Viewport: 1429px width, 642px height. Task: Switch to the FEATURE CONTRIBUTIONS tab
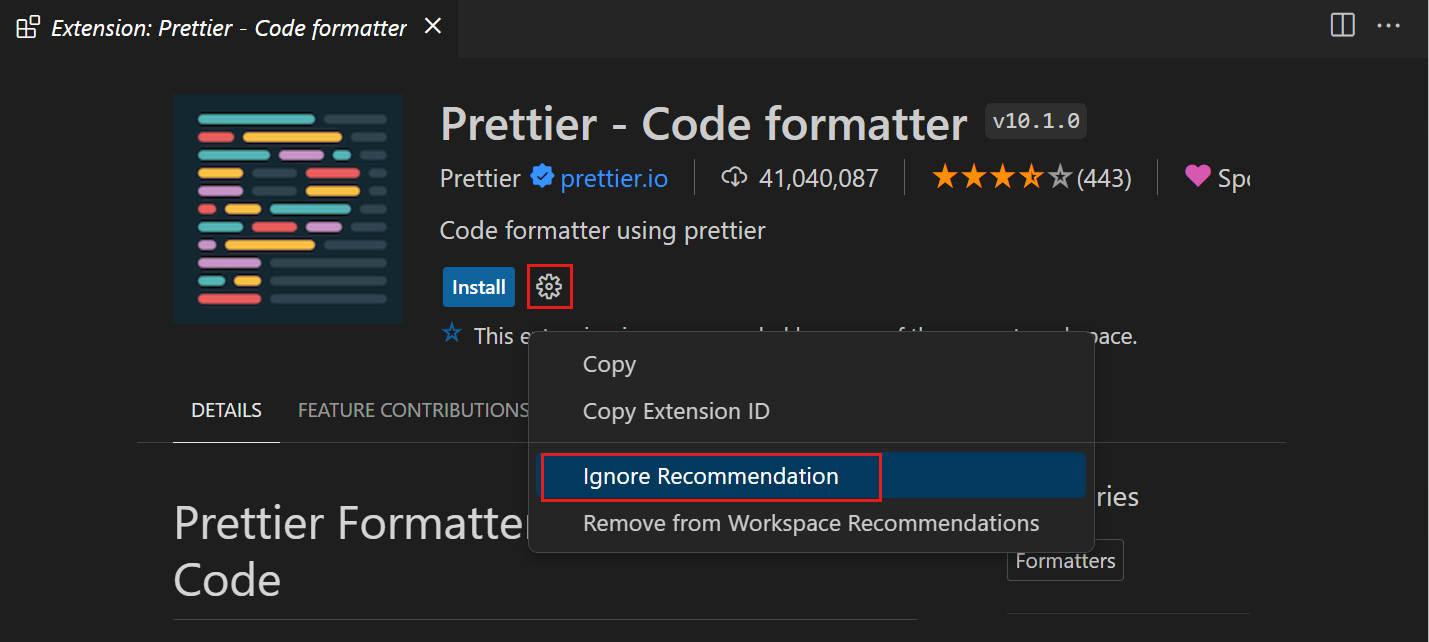point(413,410)
